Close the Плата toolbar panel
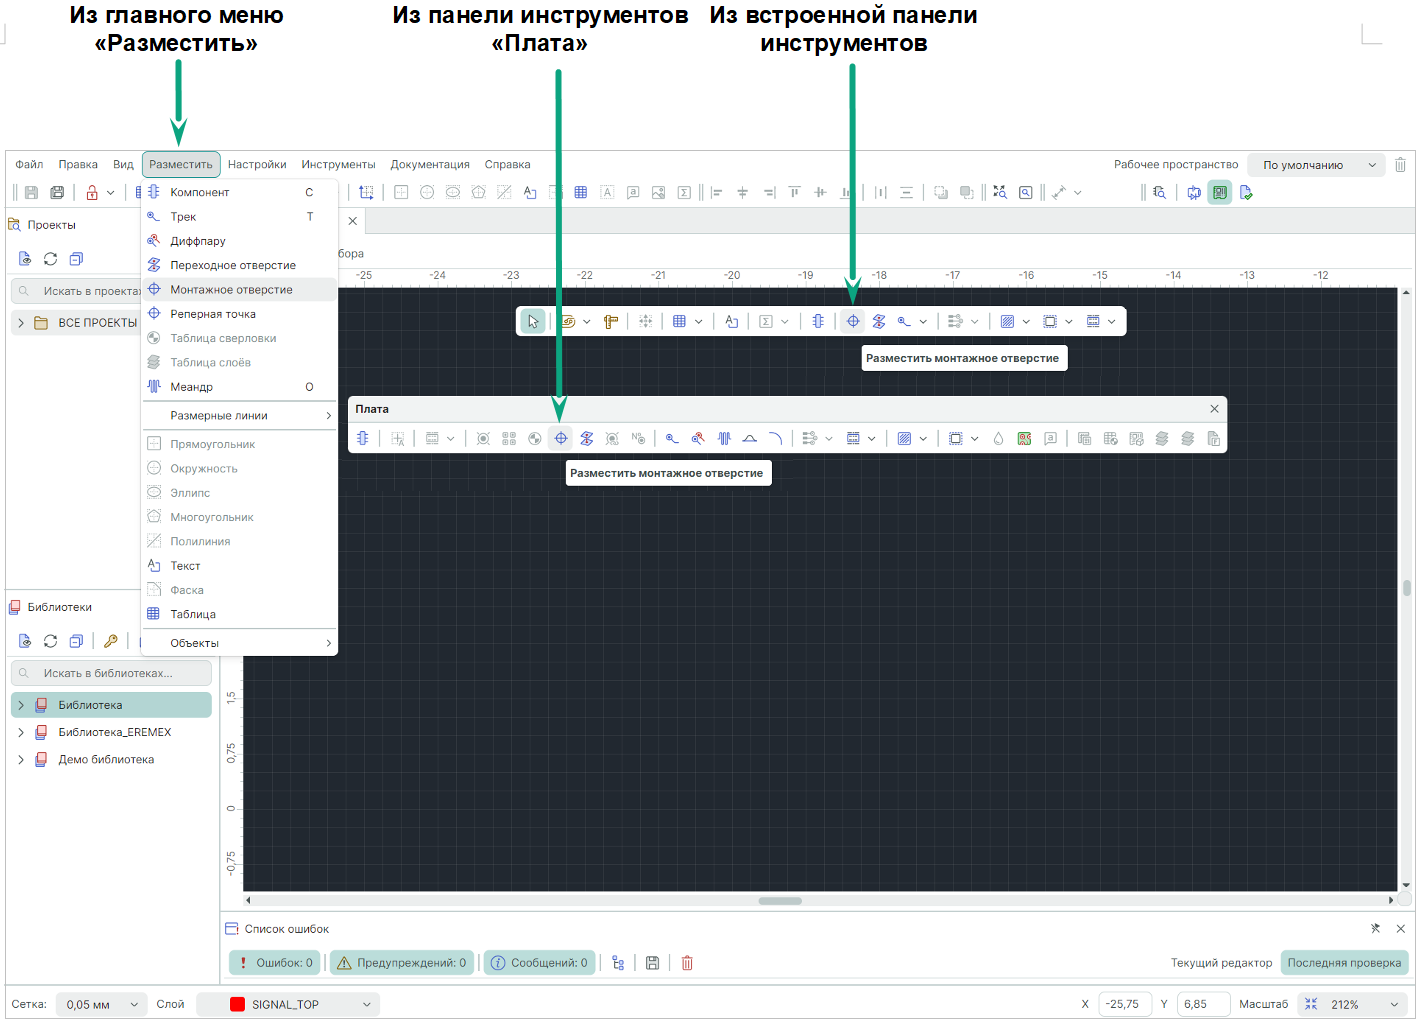This screenshot has width=1417, height=1021. 1214,409
